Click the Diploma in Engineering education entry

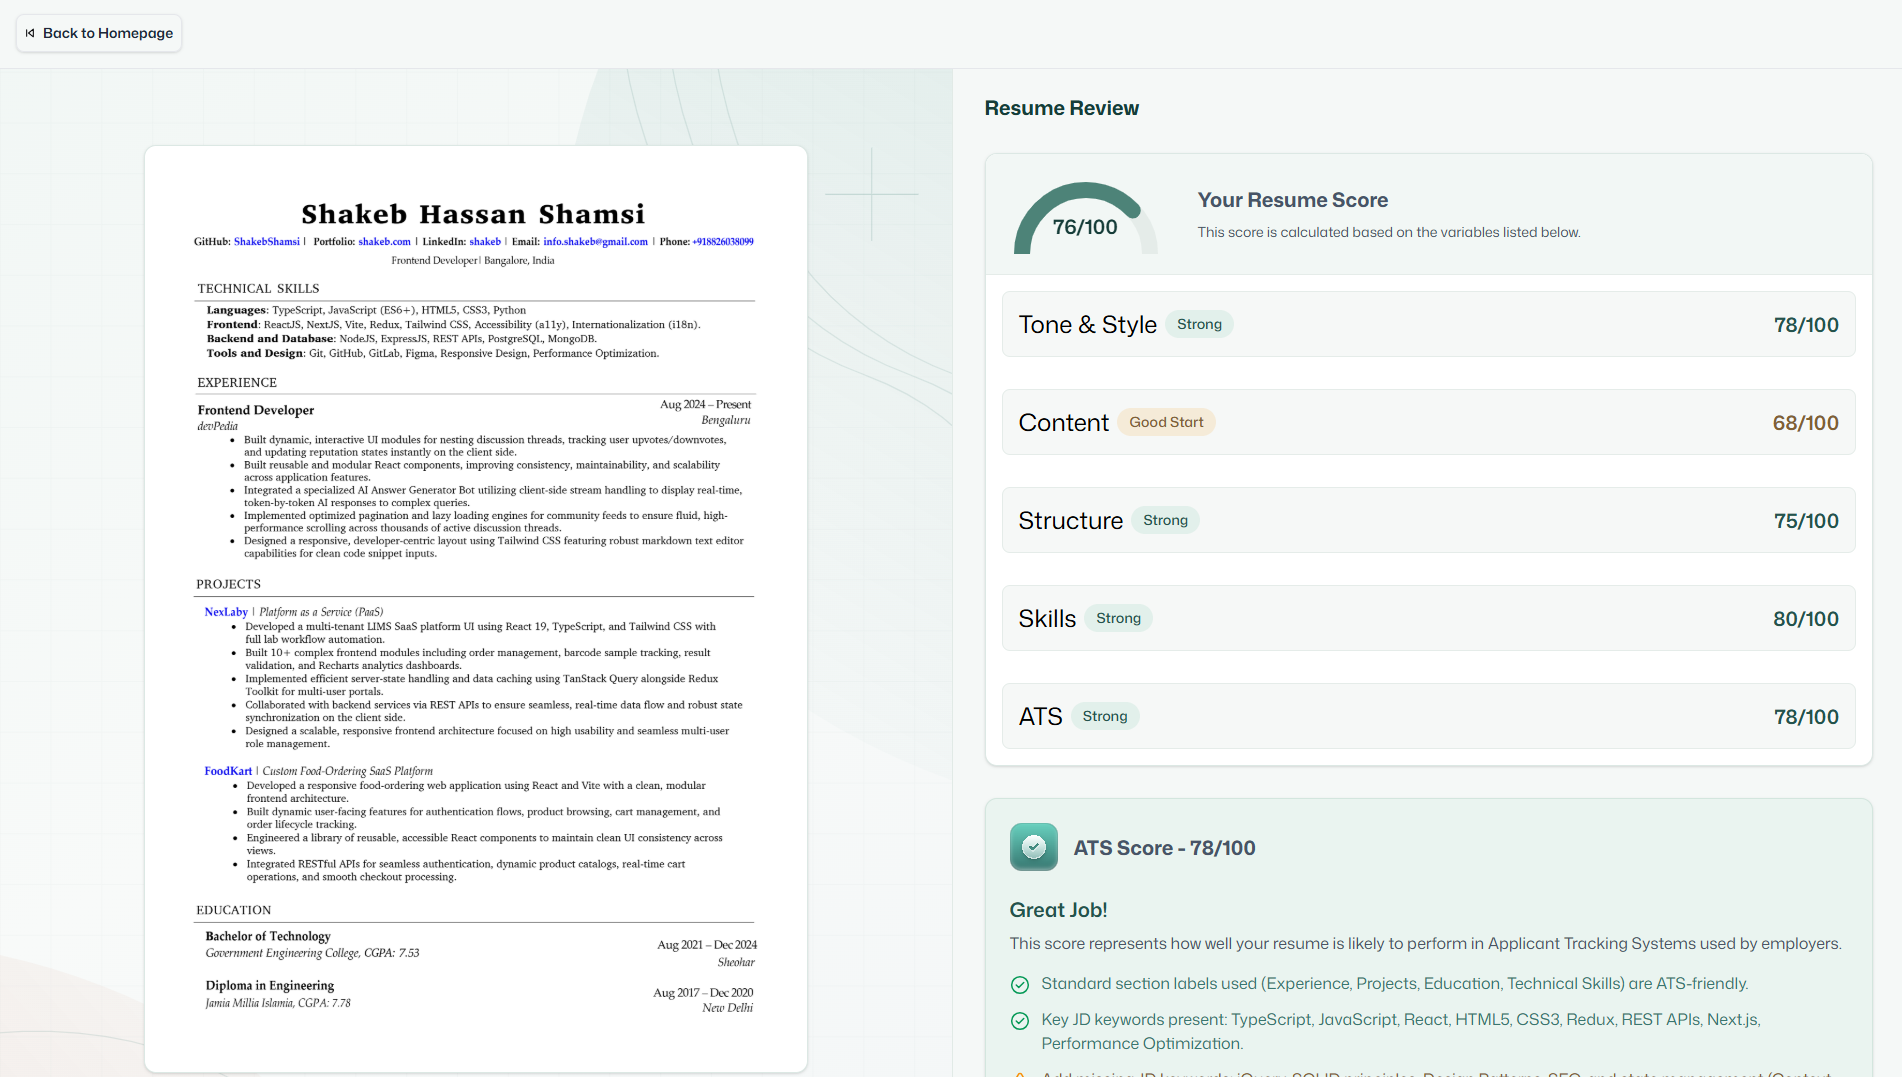(270, 985)
